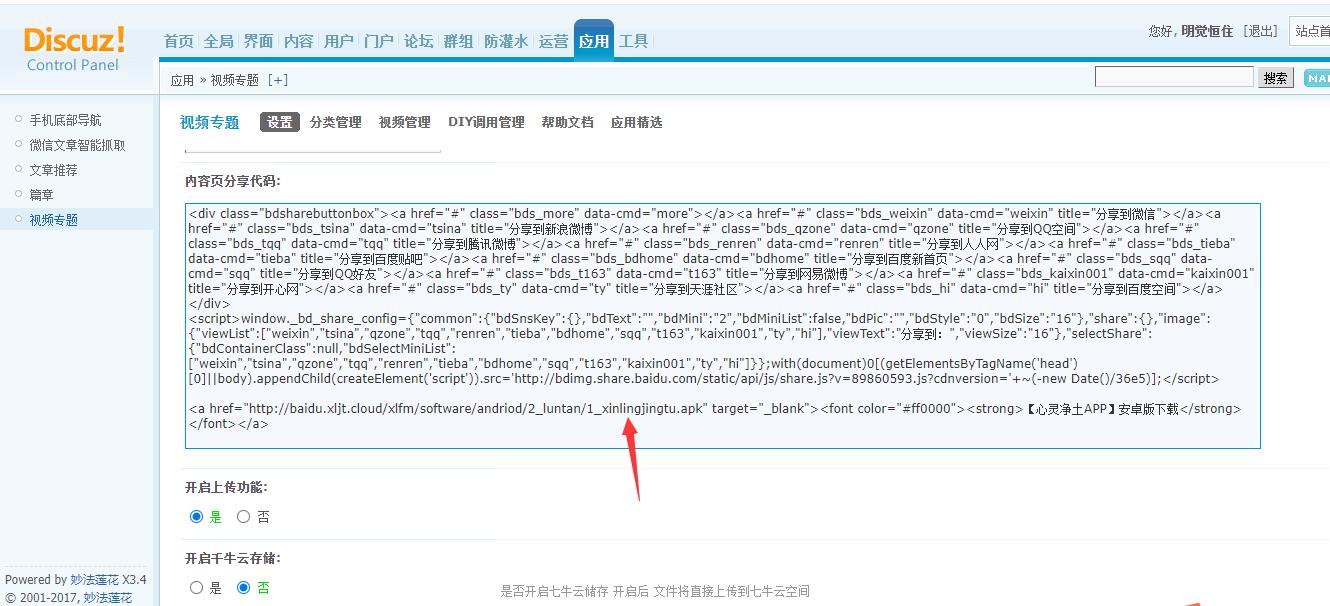The image size is (1330, 606).
Task: Click the 开启上传功能 label
Action: [x=226, y=488]
